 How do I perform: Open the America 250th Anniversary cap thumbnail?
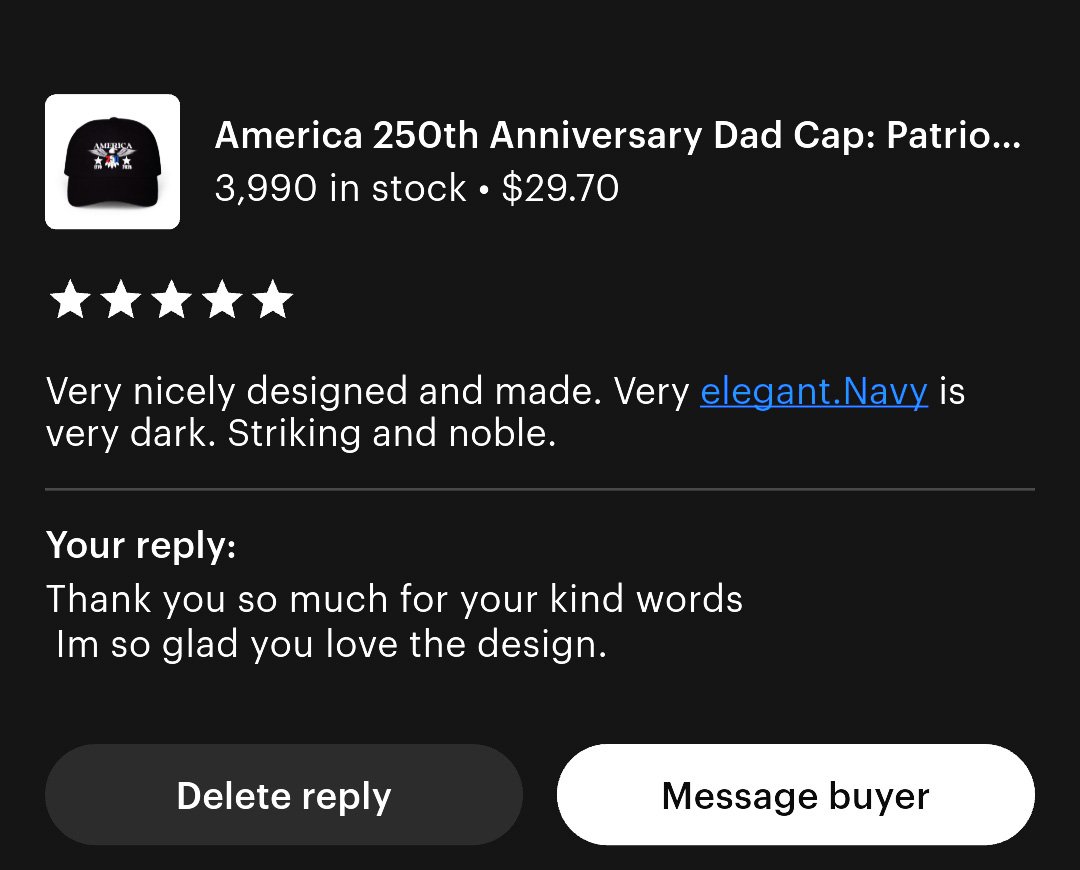pyautogui.click(x=112, y=161)
